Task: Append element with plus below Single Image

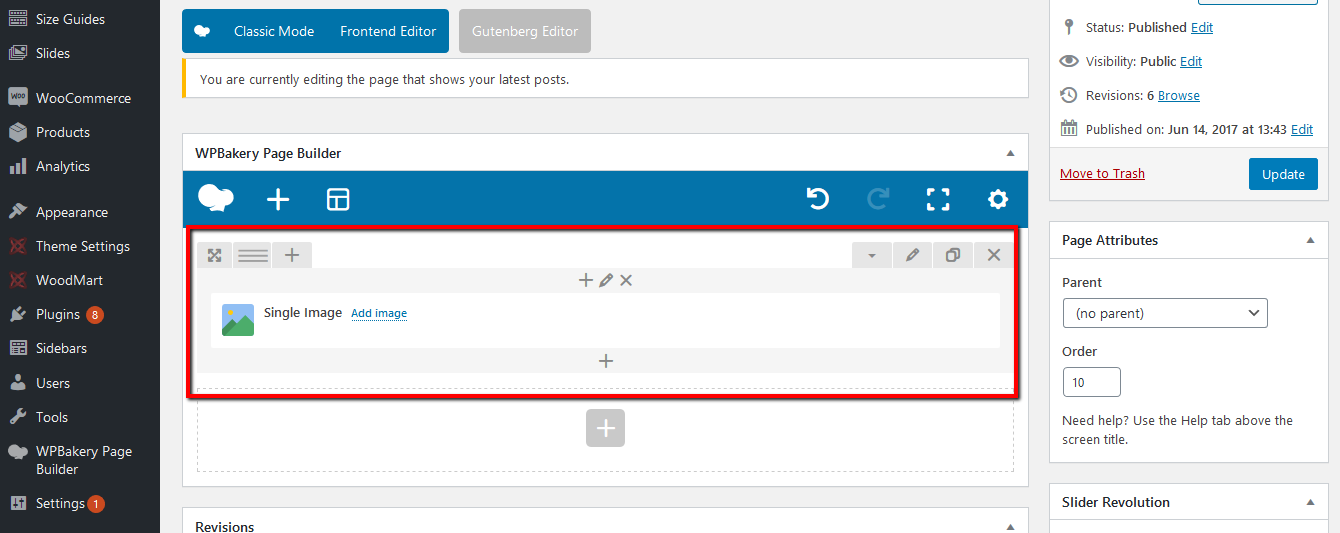Action: 605,361
